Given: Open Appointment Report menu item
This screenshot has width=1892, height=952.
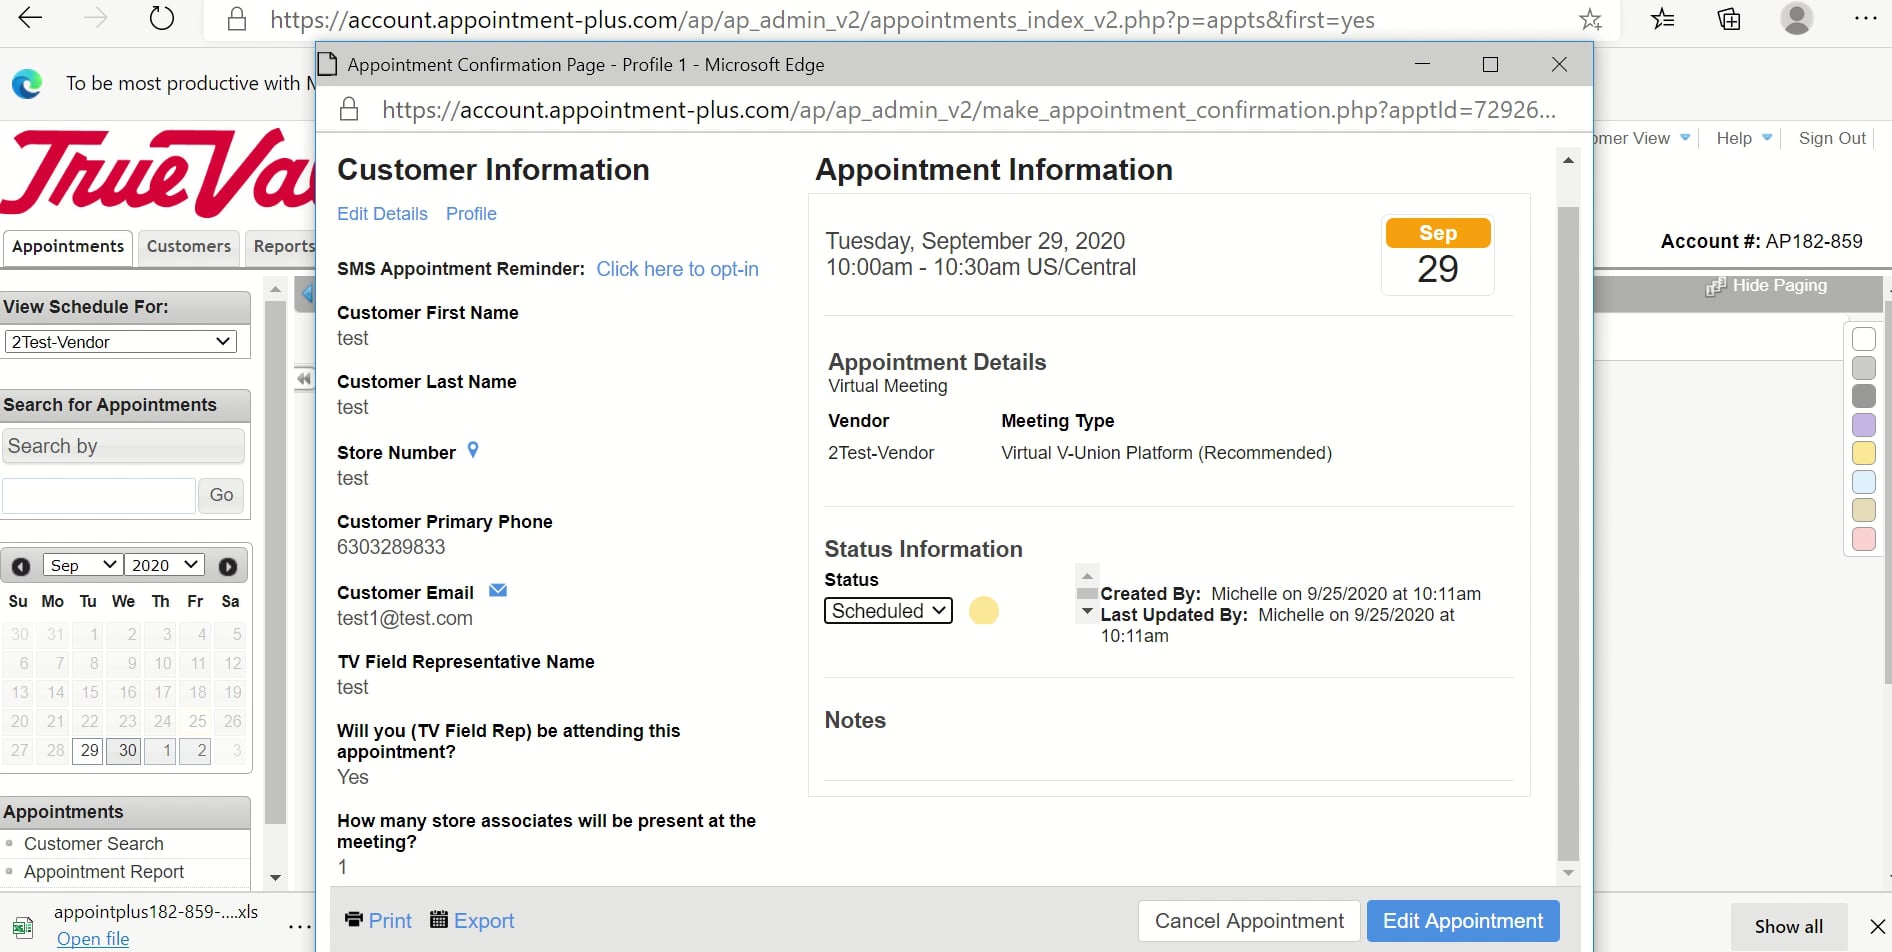Looking at the screenshot, I should (x=104, y=872).
